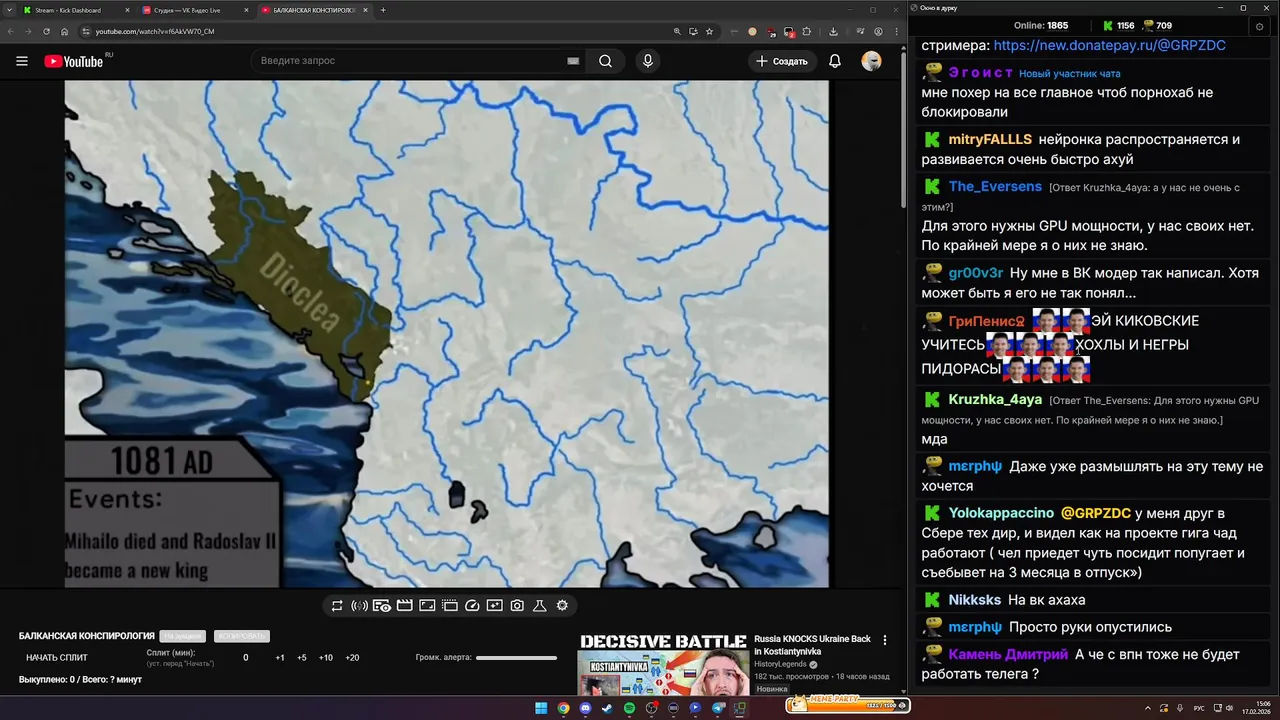Adjust the Громк. алерта volume slider
Screen dimensions: 1280x720
click(x=516, y=658)
